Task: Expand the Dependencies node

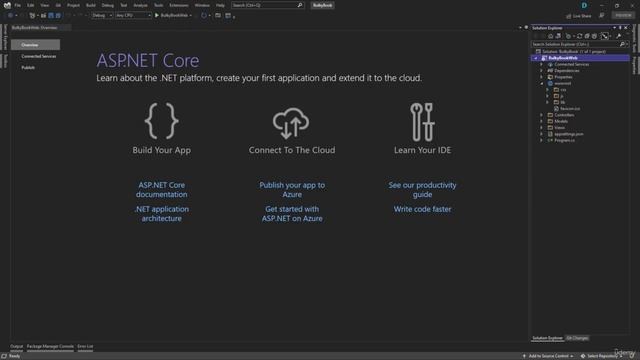Action: (x=542, y=71)
